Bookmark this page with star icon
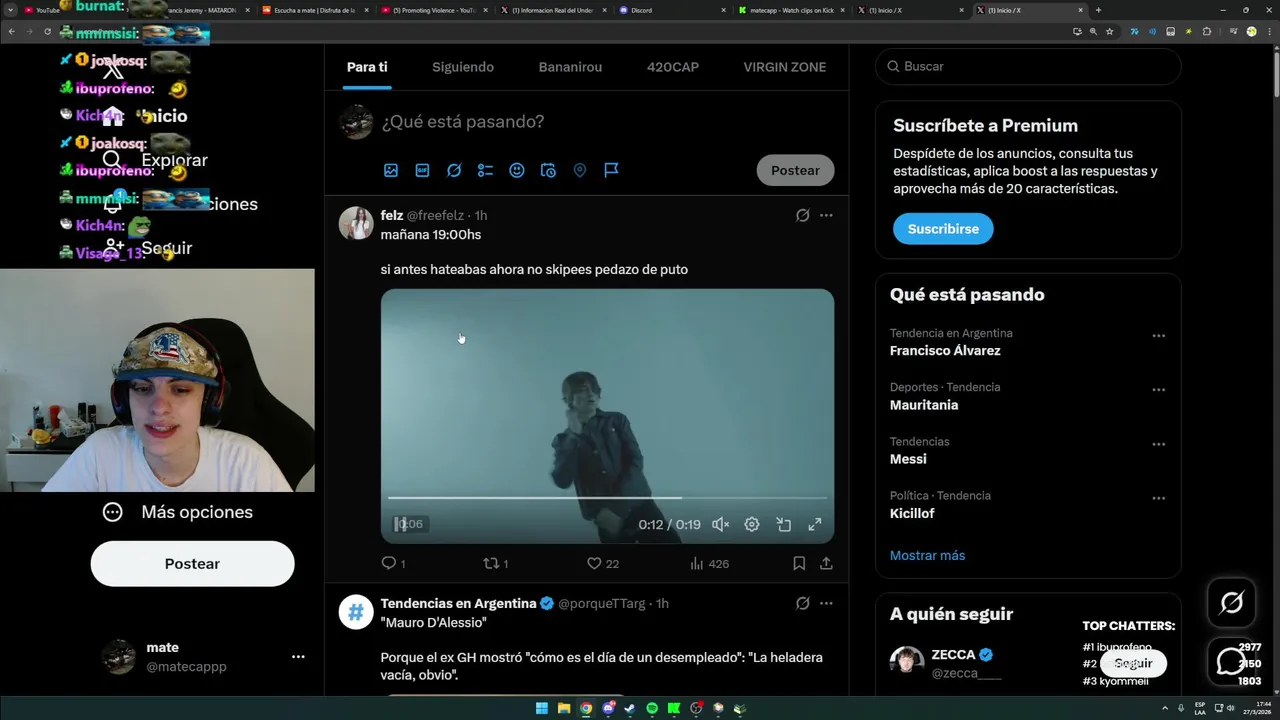Viewport: 1280px width, 720px height. [x=1109, y=32]
